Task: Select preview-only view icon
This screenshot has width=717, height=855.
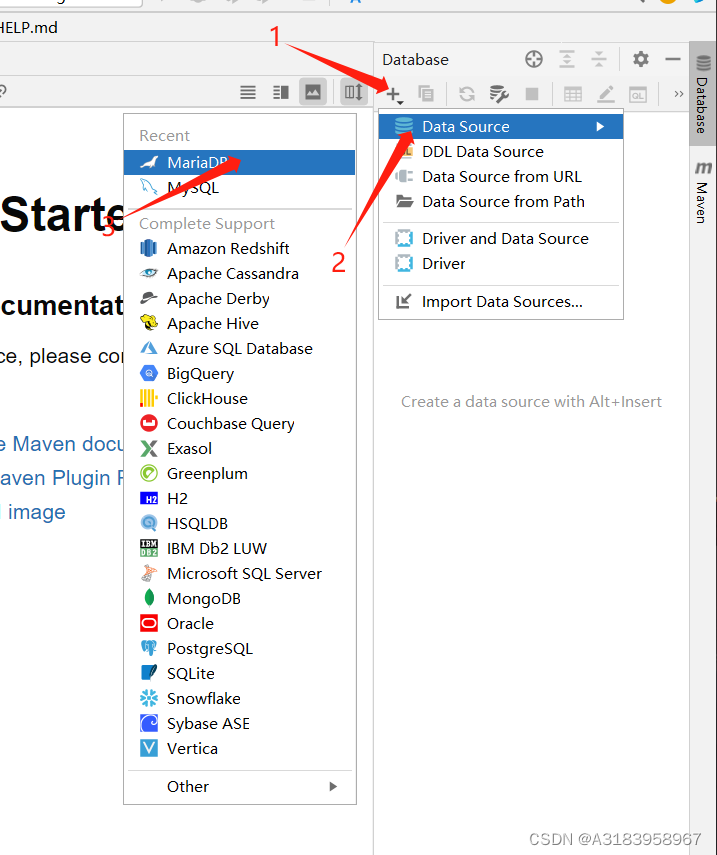Action: 313,92
